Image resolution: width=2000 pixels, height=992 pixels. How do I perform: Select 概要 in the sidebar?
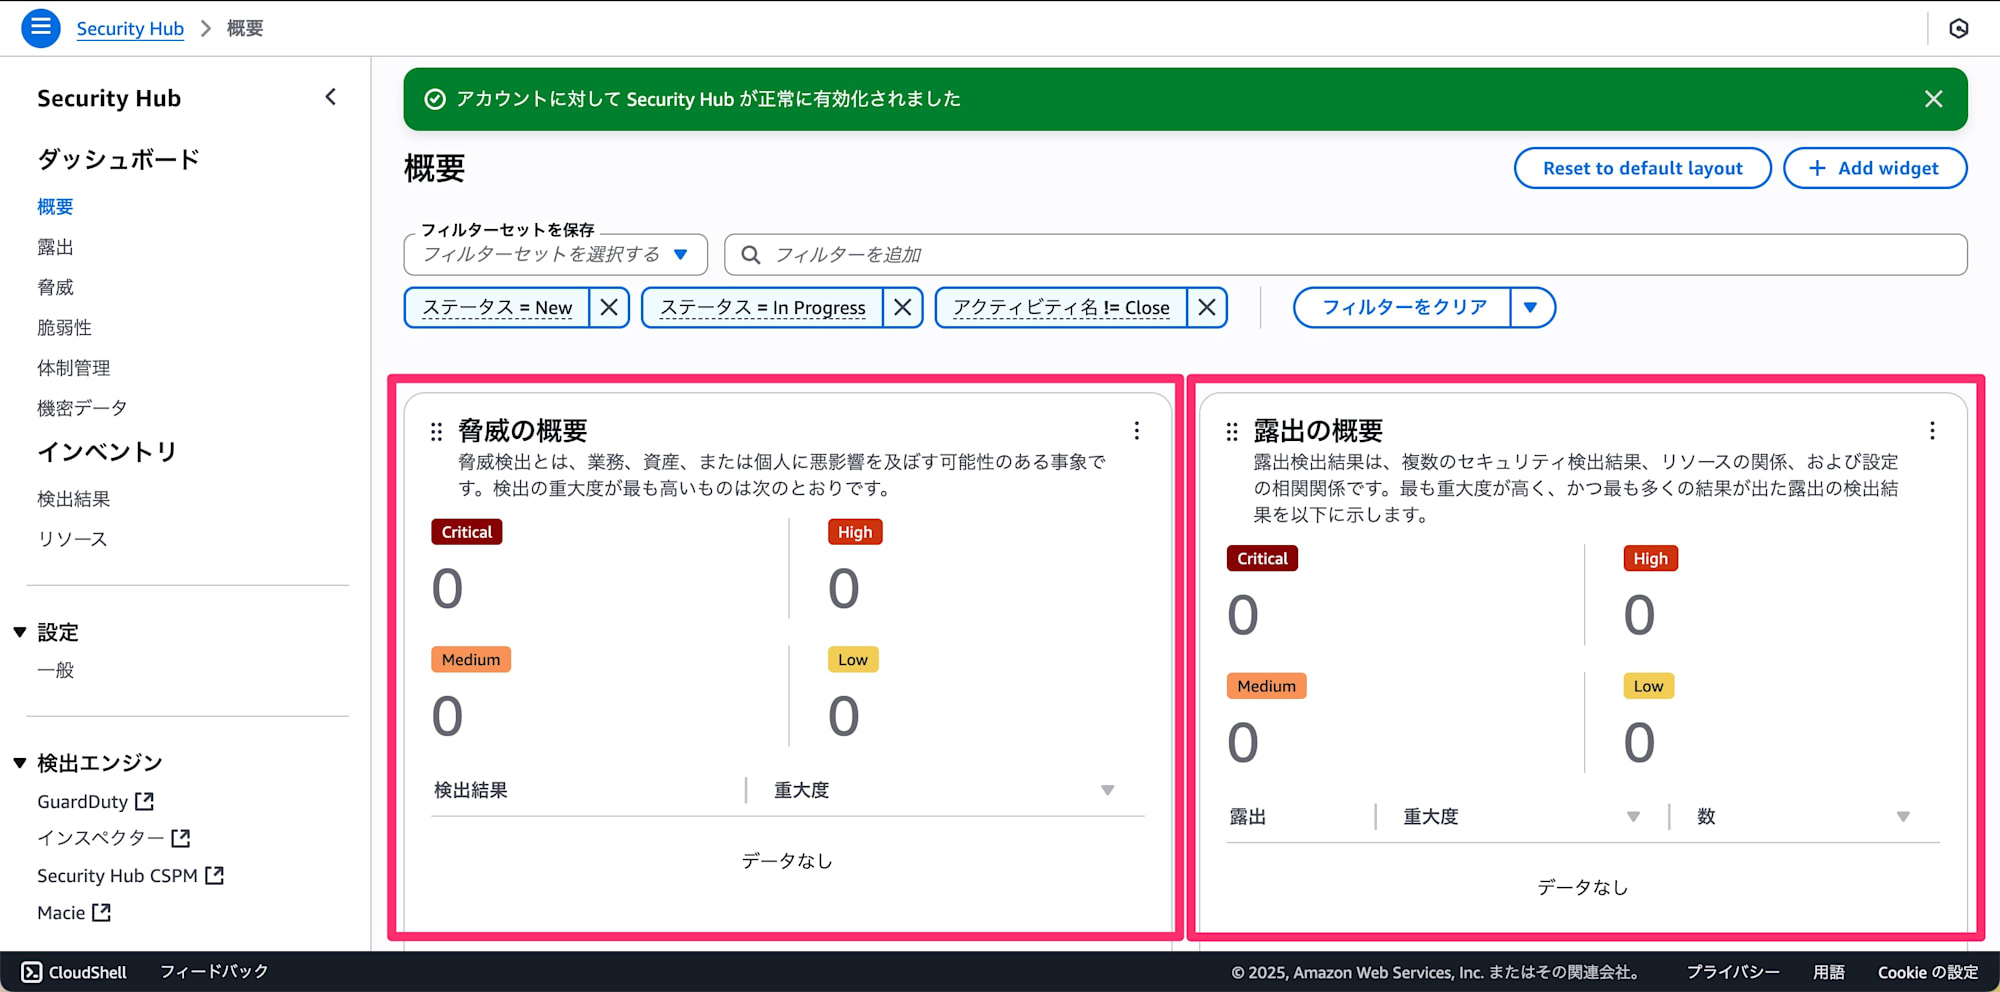click(x=55, y=206)
